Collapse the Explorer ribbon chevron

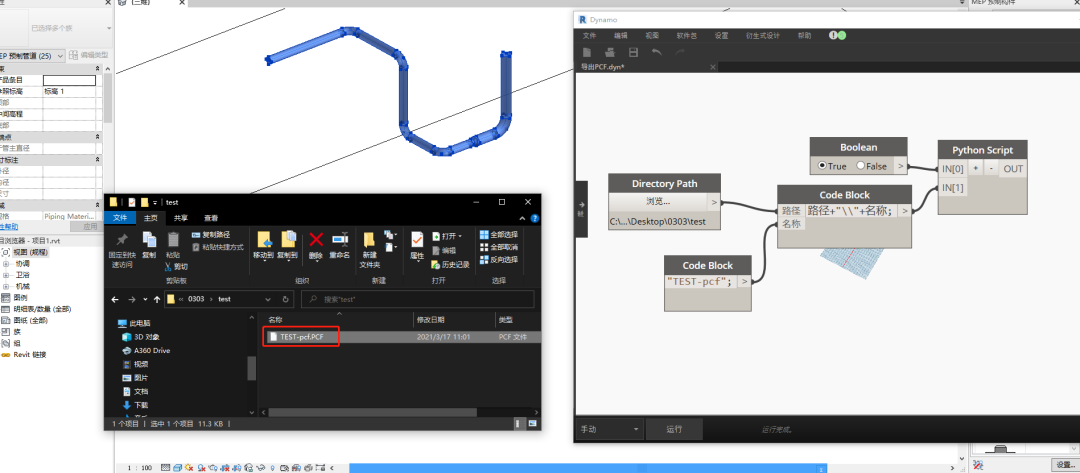[524, 218]
